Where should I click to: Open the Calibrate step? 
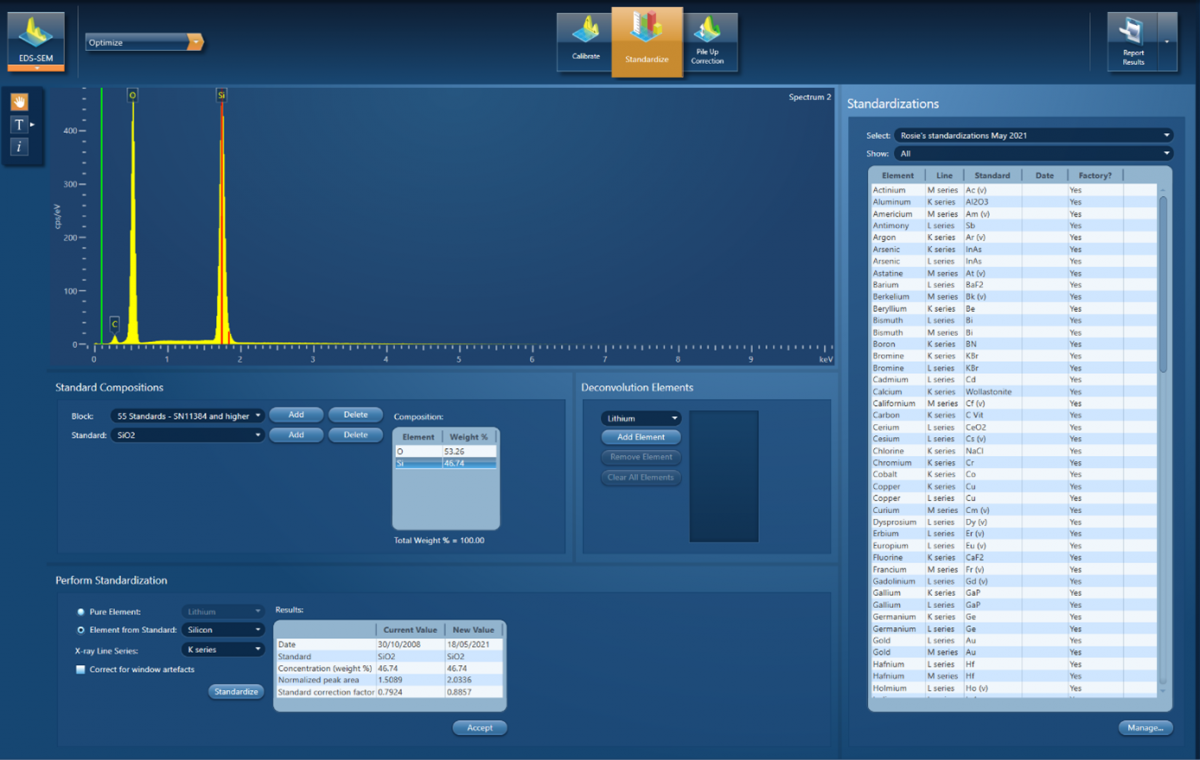[x=585, y=42]
